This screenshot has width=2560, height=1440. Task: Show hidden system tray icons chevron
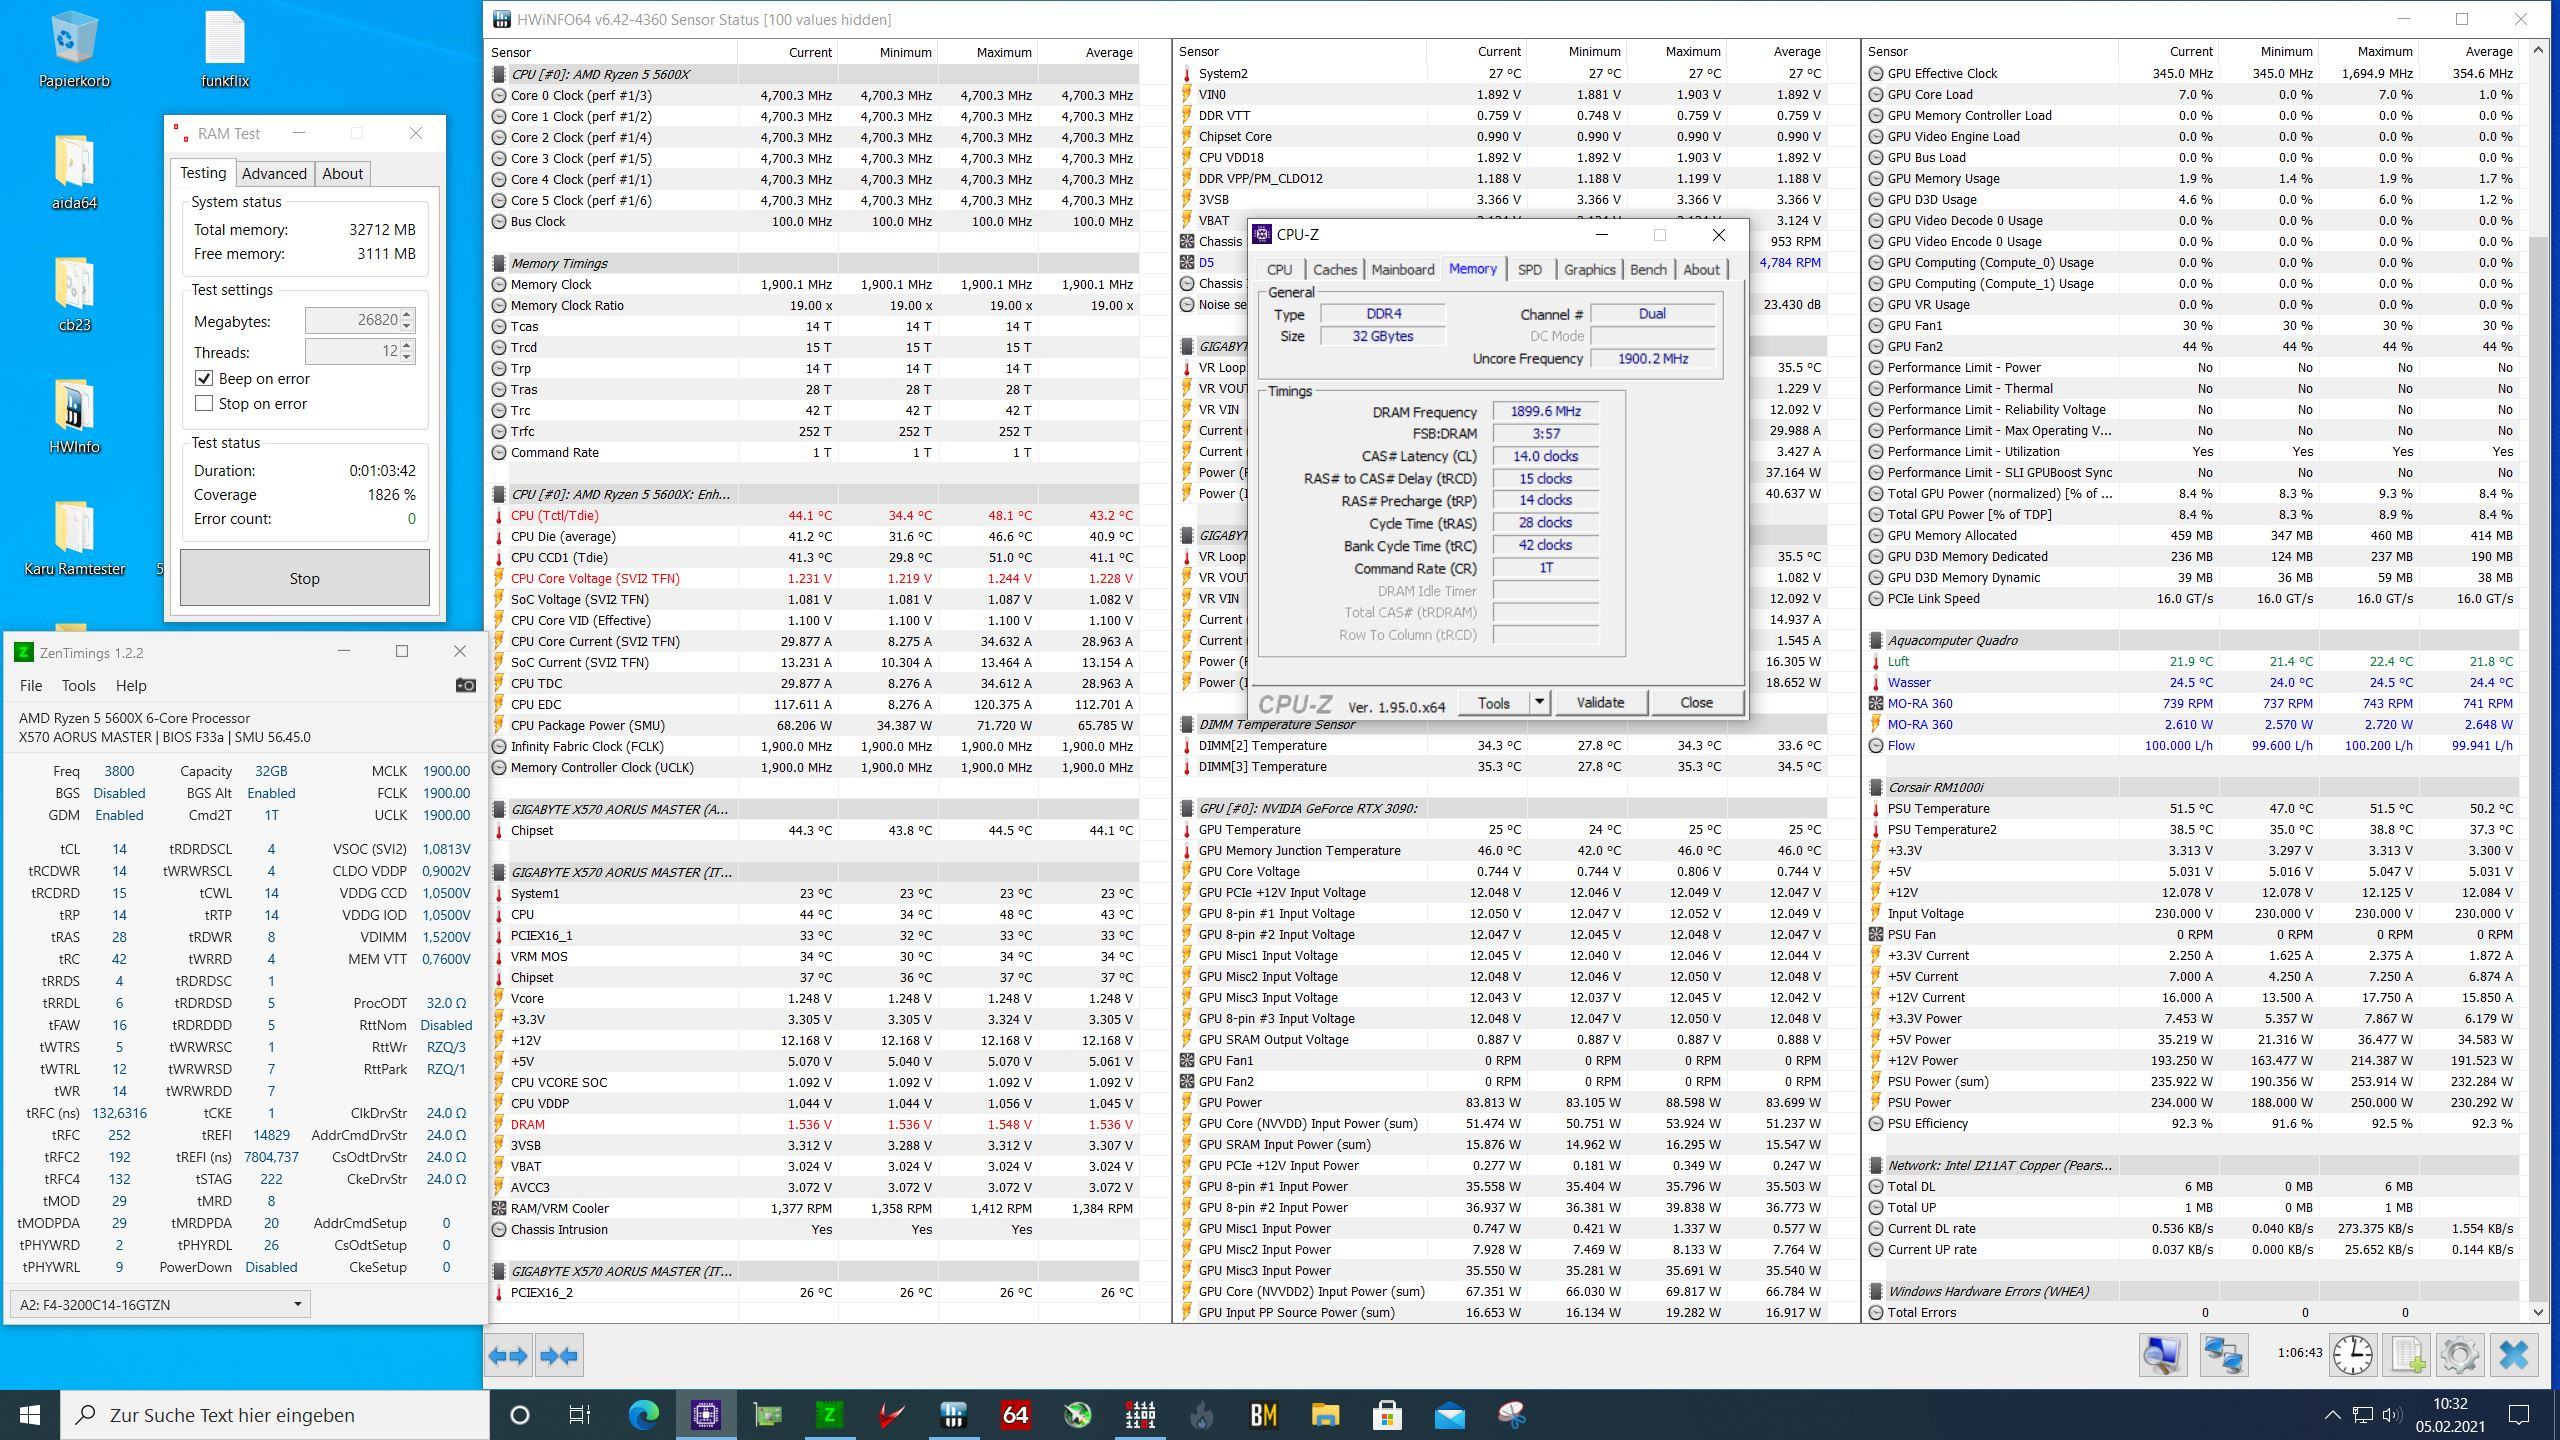2332,1415
